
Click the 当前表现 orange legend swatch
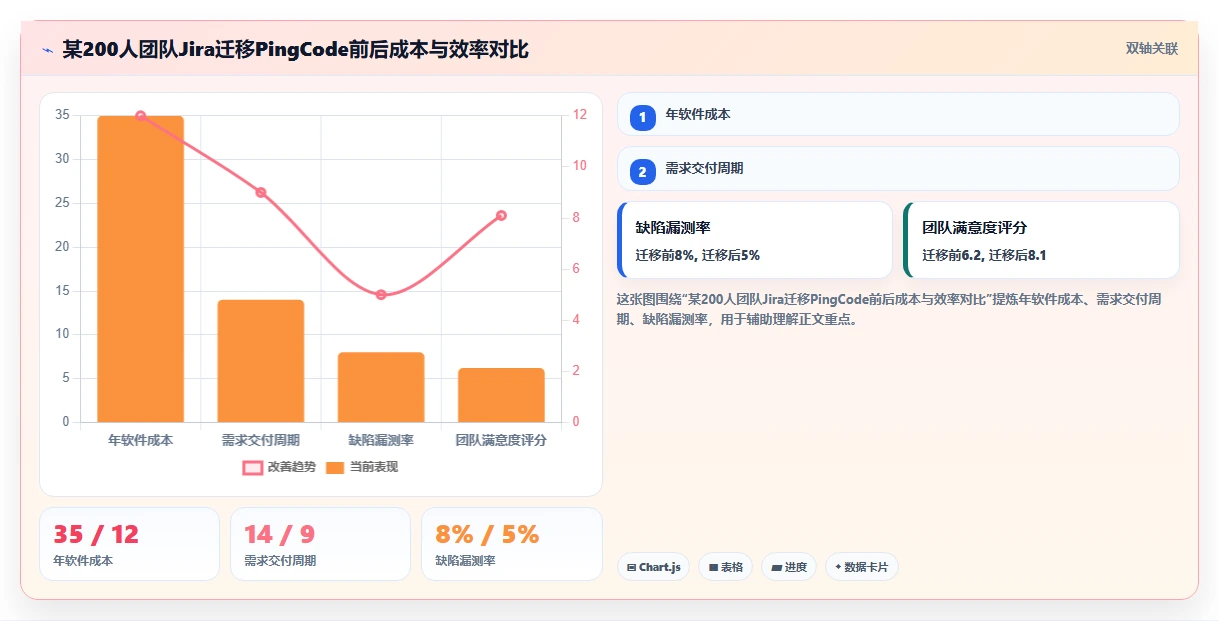tap(335, 468)
